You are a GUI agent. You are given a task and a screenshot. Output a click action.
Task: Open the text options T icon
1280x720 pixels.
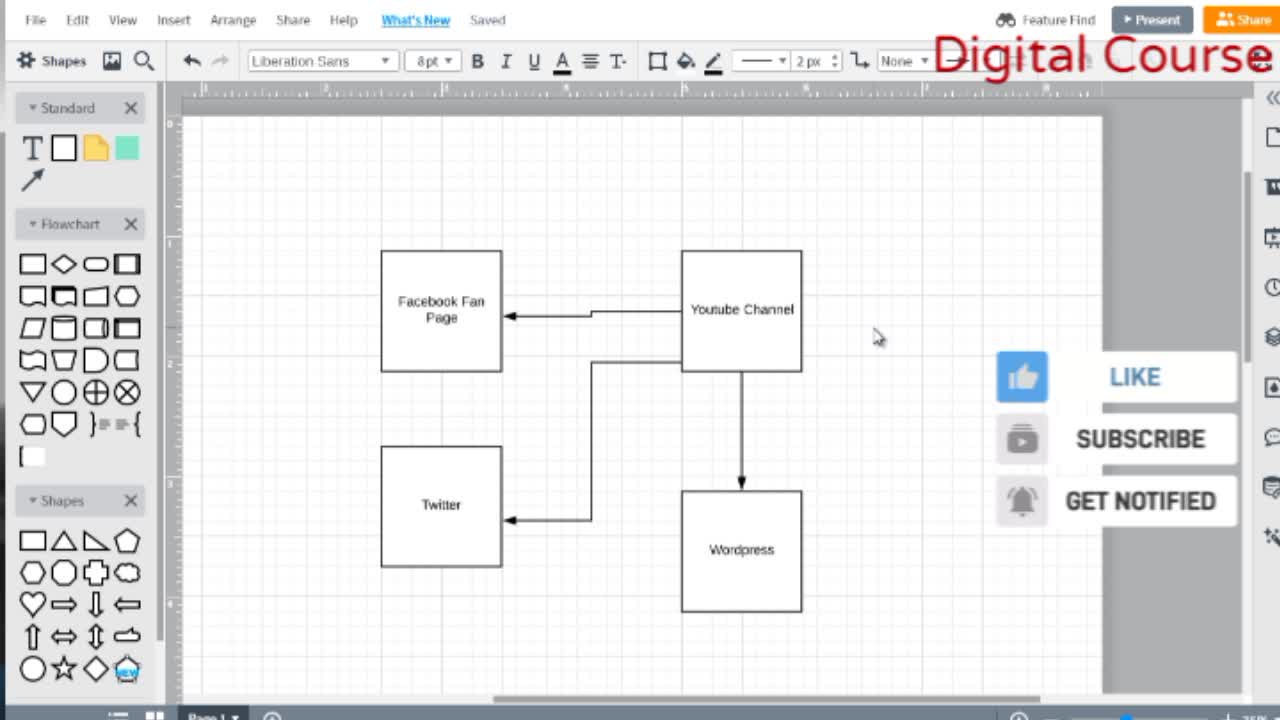pos(618,61)
